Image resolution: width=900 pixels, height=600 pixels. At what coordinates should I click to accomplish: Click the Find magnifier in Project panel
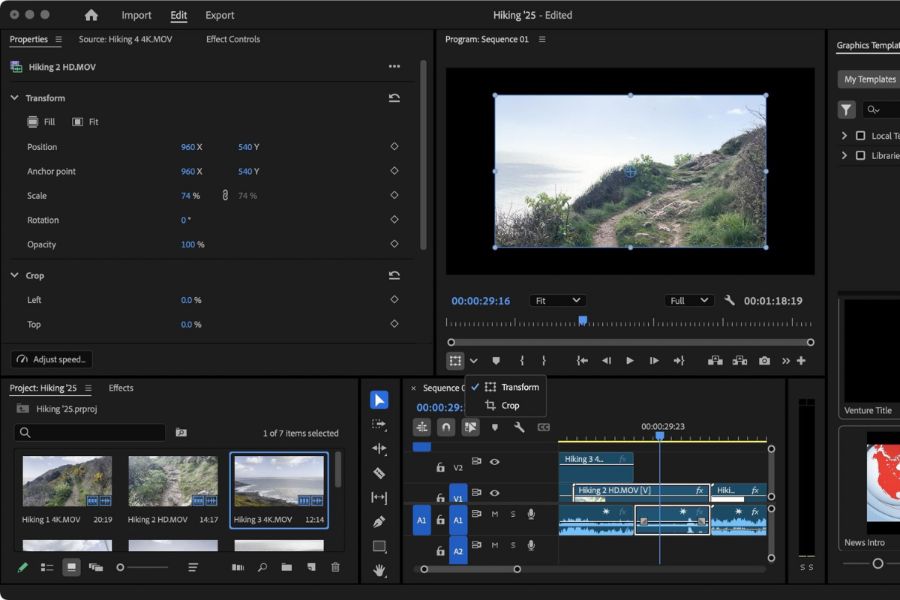[x=262, y=567]
